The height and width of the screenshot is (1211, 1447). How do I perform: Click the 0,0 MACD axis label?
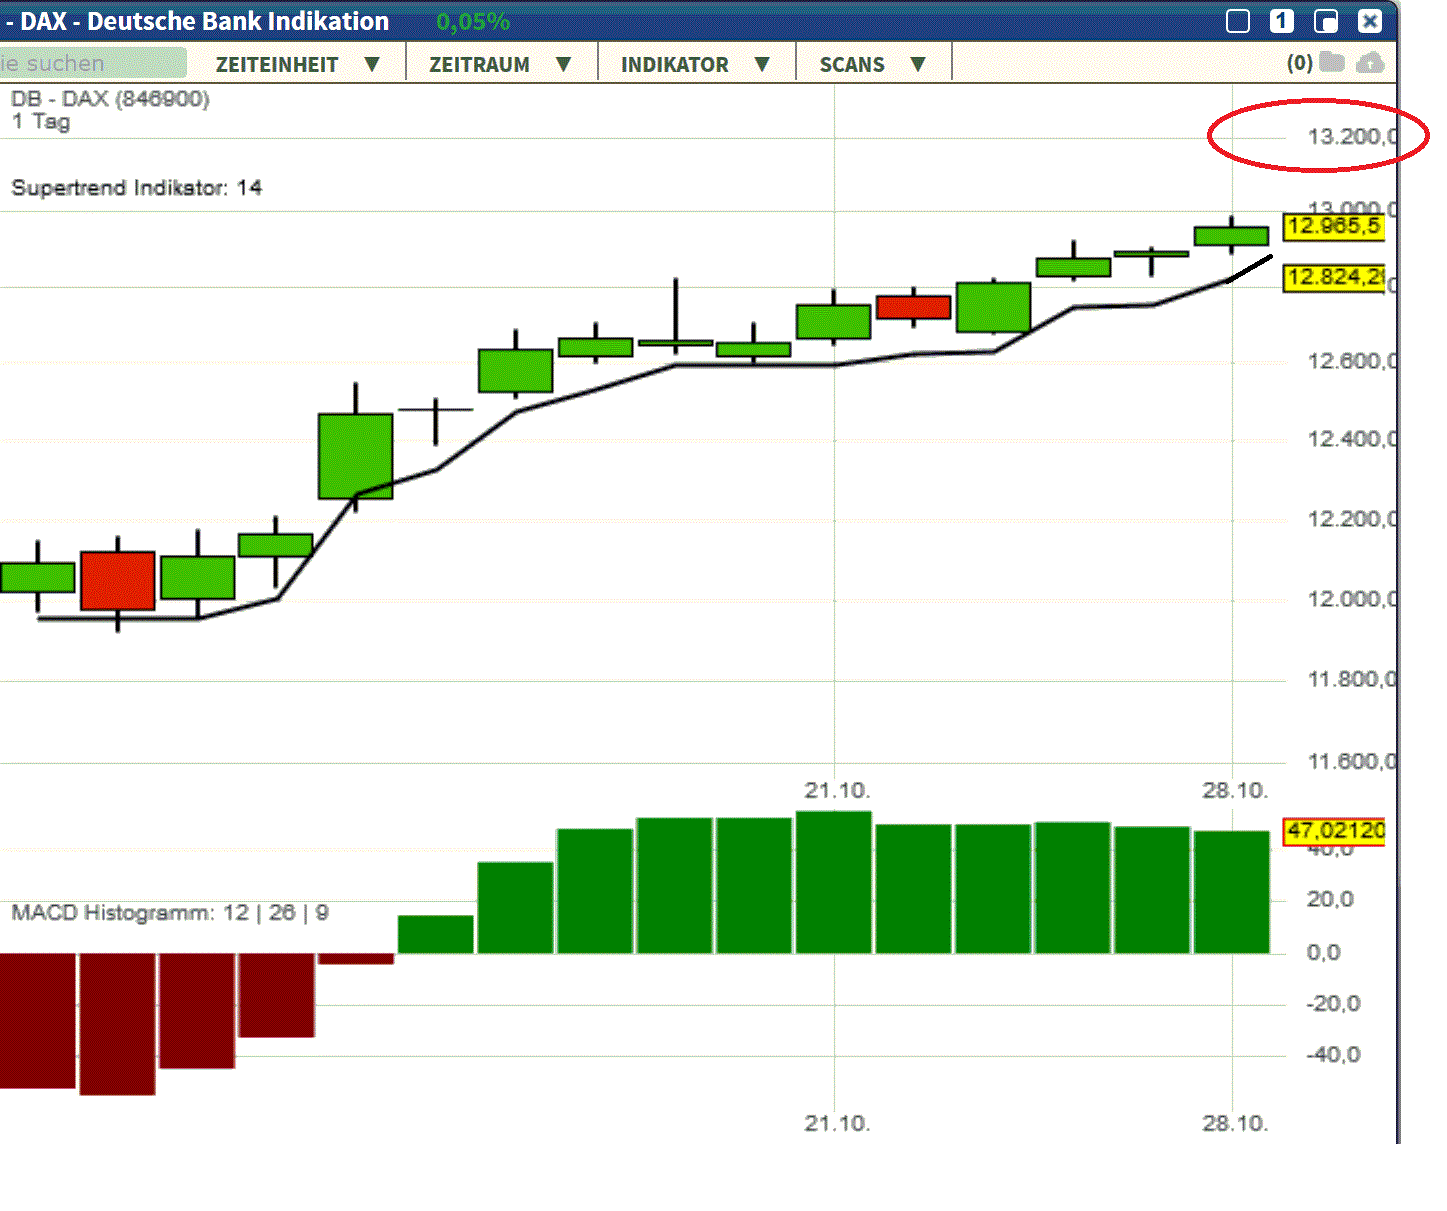1323,953
